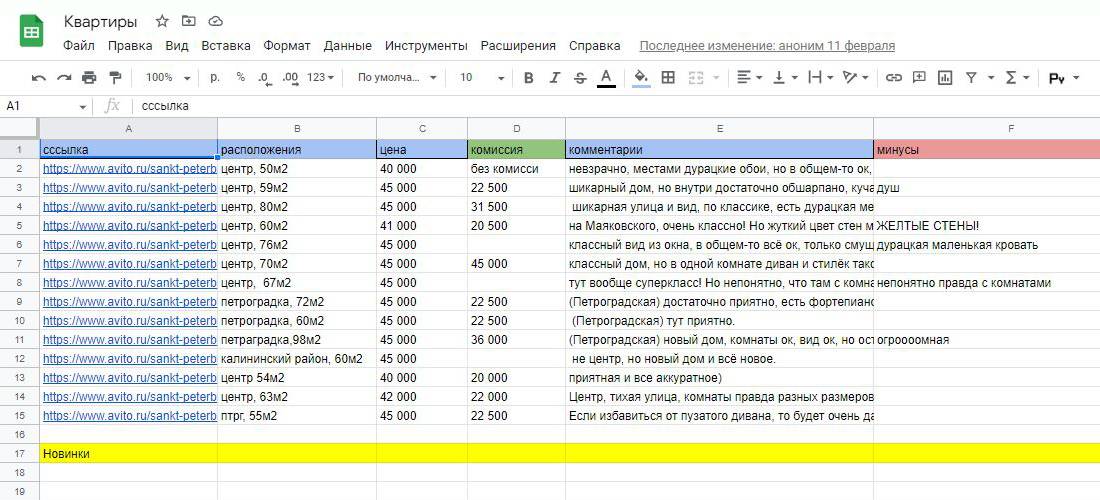Image resolution: width=1100 pixels, height=500 pixels.
Task: Star the Квартиры document
Action: [x=162, y=22]
